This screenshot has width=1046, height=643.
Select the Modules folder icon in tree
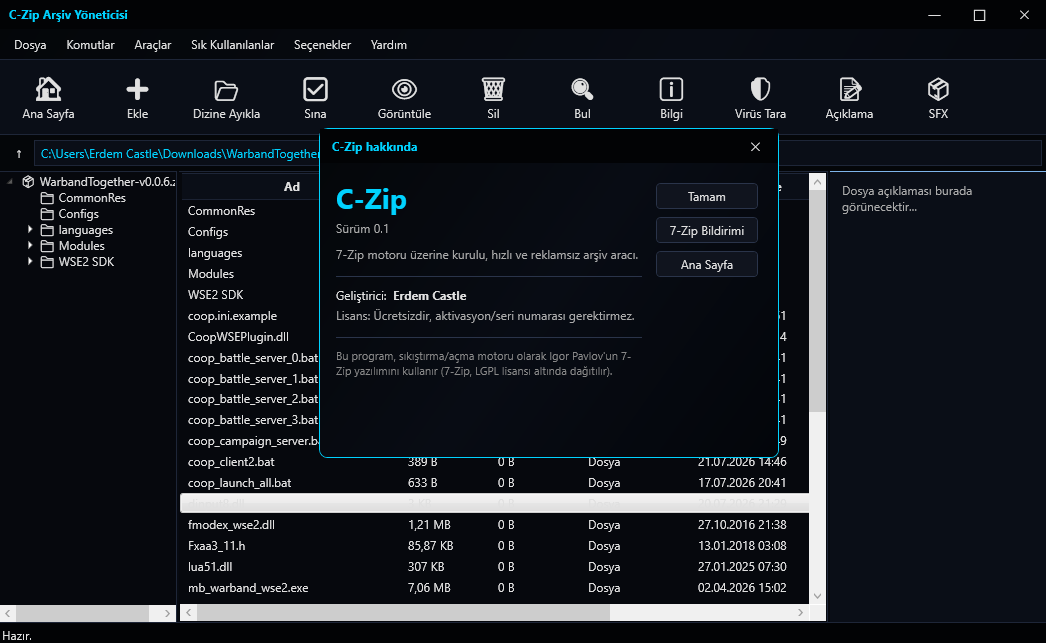tap(47, 246)
